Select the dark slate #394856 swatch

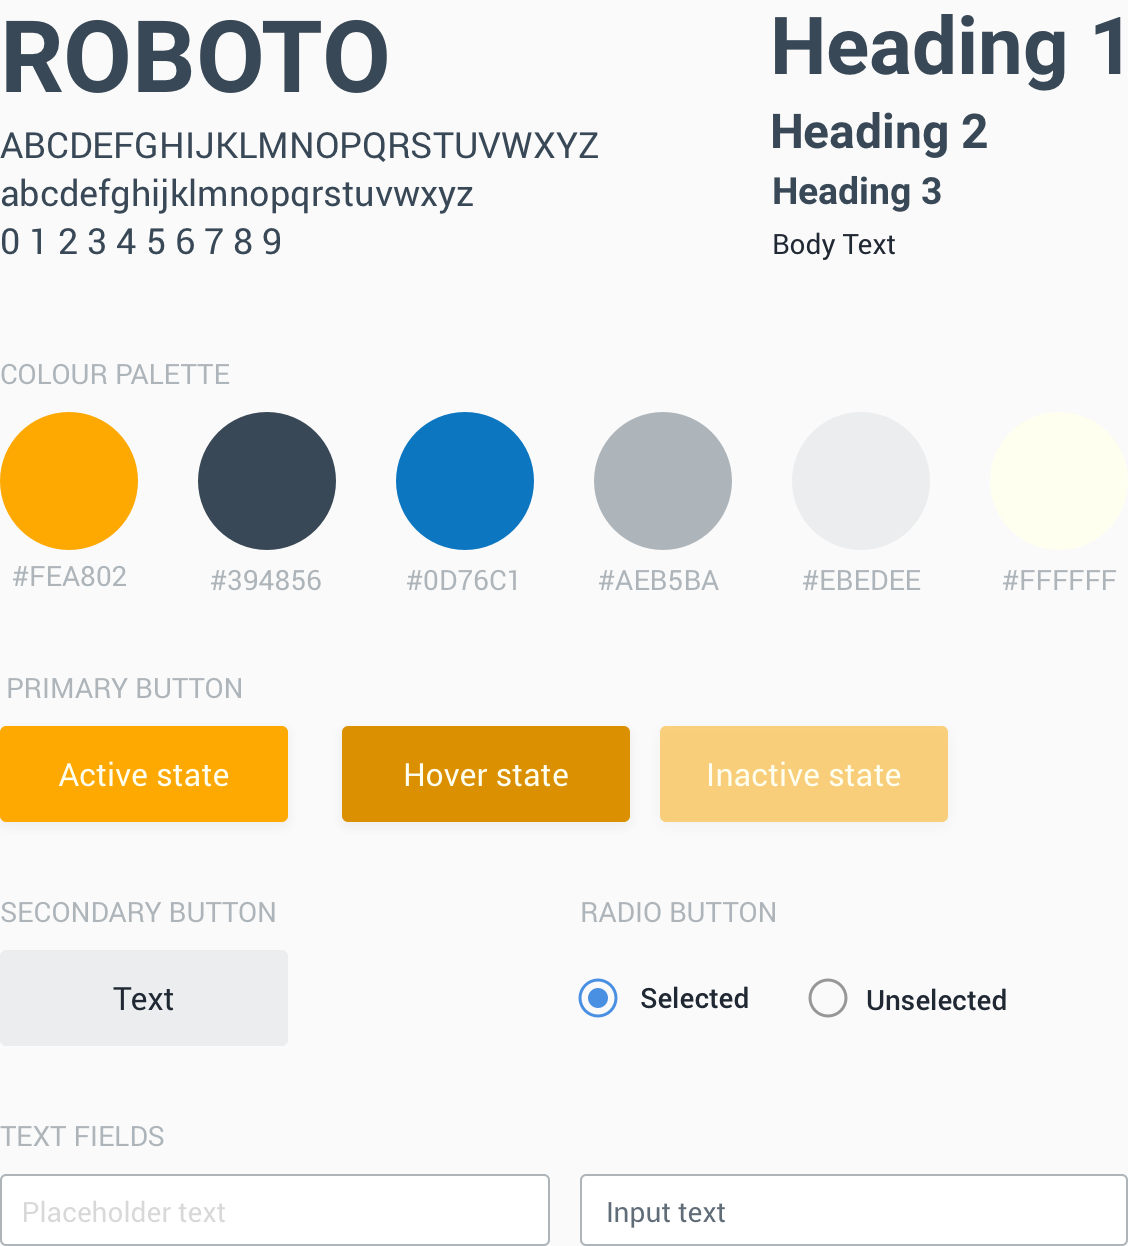[x=267, y=481]
